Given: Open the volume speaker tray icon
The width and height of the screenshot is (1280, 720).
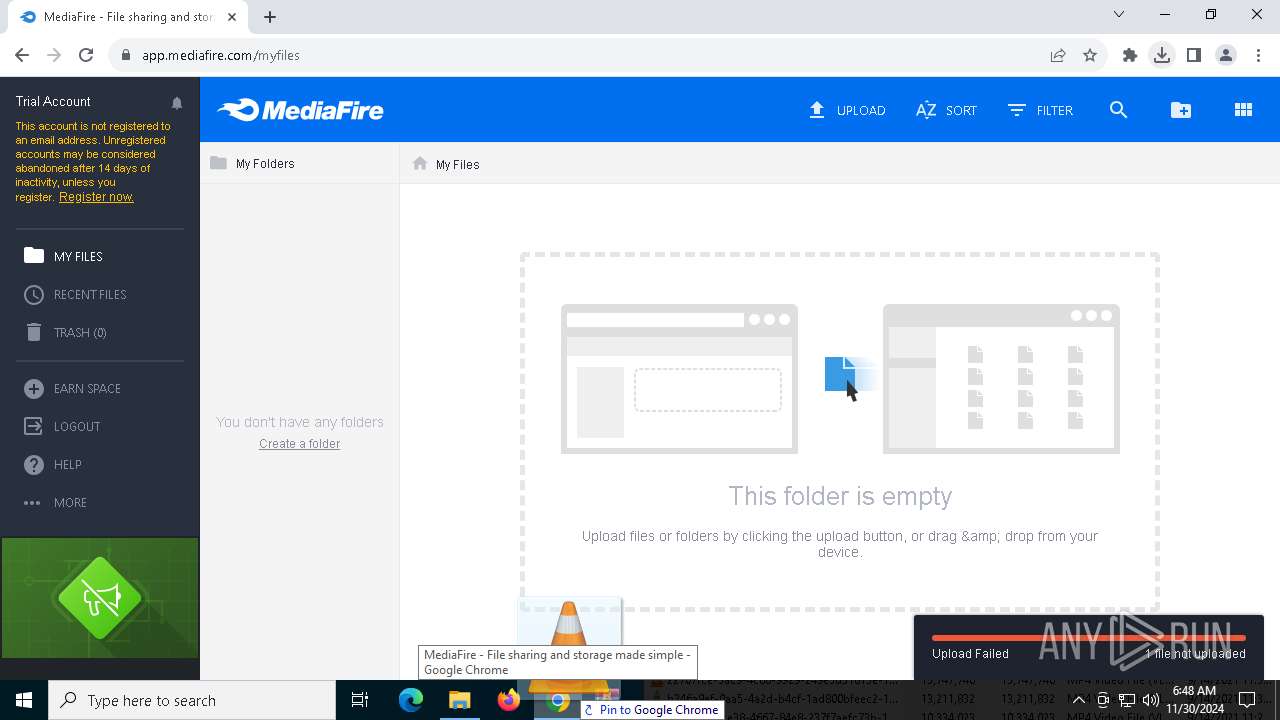Looking at the screenshot, I should tap(1150, 700).
